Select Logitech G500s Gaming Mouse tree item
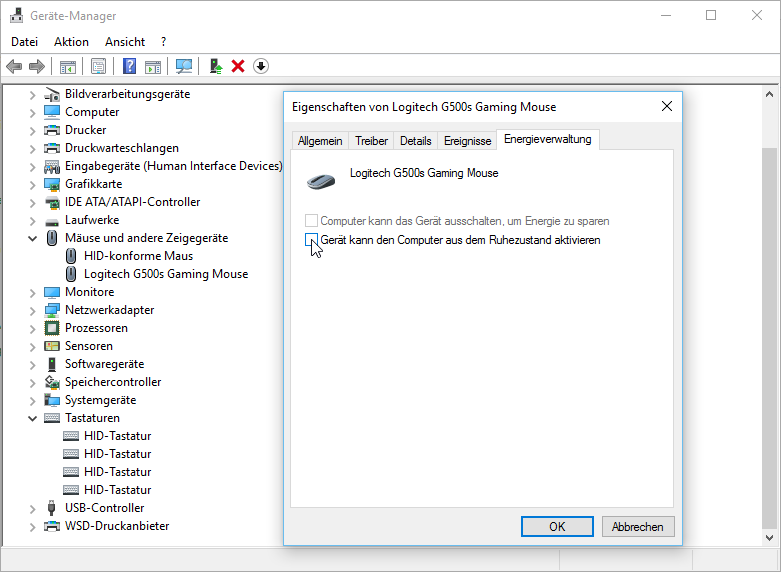The width and height of the screenshot is (781, 572). tap(166, 274)
